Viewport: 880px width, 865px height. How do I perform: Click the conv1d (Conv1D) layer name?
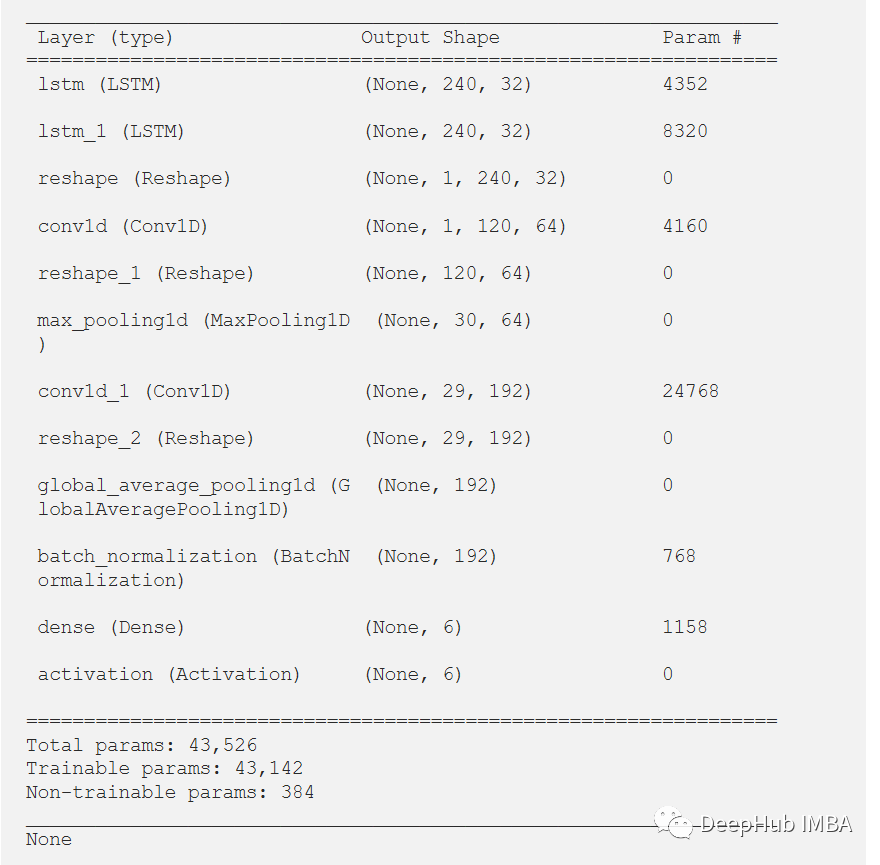(x=122, y=226)
